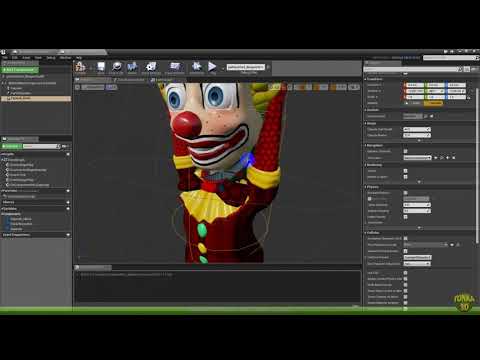Add a new macro with the Macros plus
This screenshot has width=480, height=360.
[x=68, y=202]
